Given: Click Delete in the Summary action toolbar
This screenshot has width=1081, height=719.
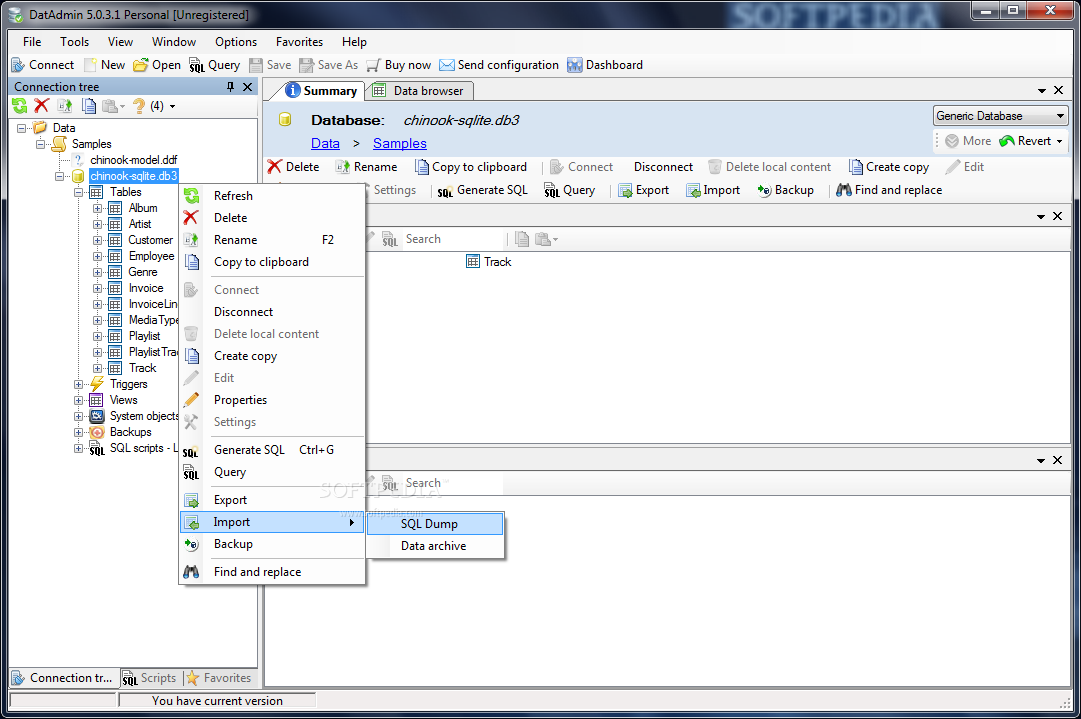Looking at the screenshot, I should [294, 167].
